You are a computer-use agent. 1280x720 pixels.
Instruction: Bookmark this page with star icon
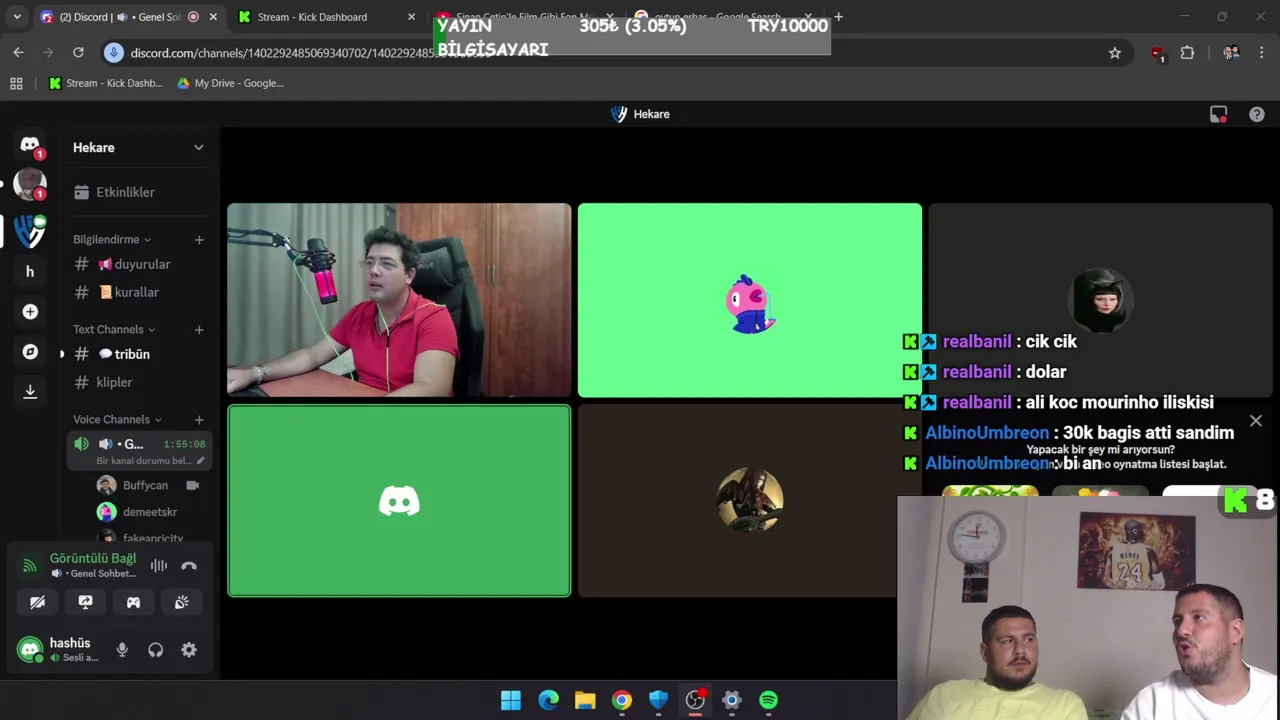pyautogui.click(x=1115, y=53)
